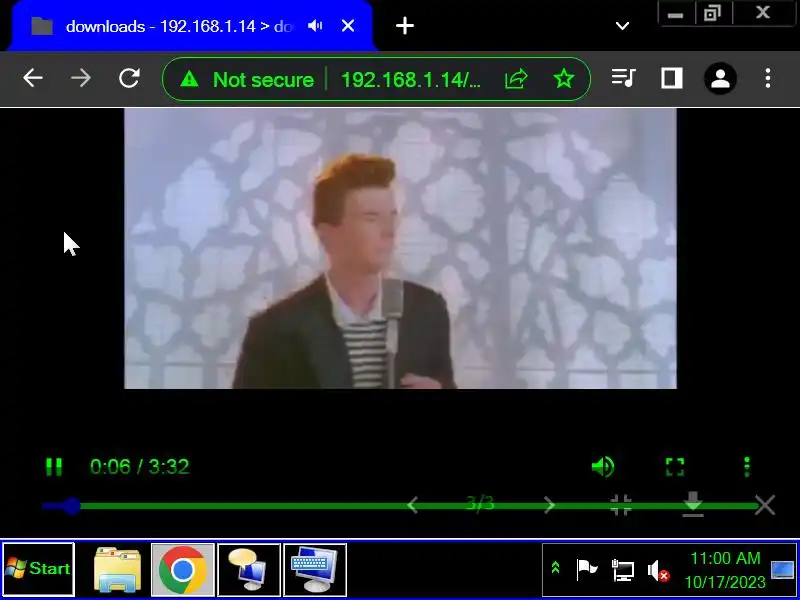Open the clock showing 11:00 AM
The width and height of the screenshot is (800, 600).
point(724,570)
